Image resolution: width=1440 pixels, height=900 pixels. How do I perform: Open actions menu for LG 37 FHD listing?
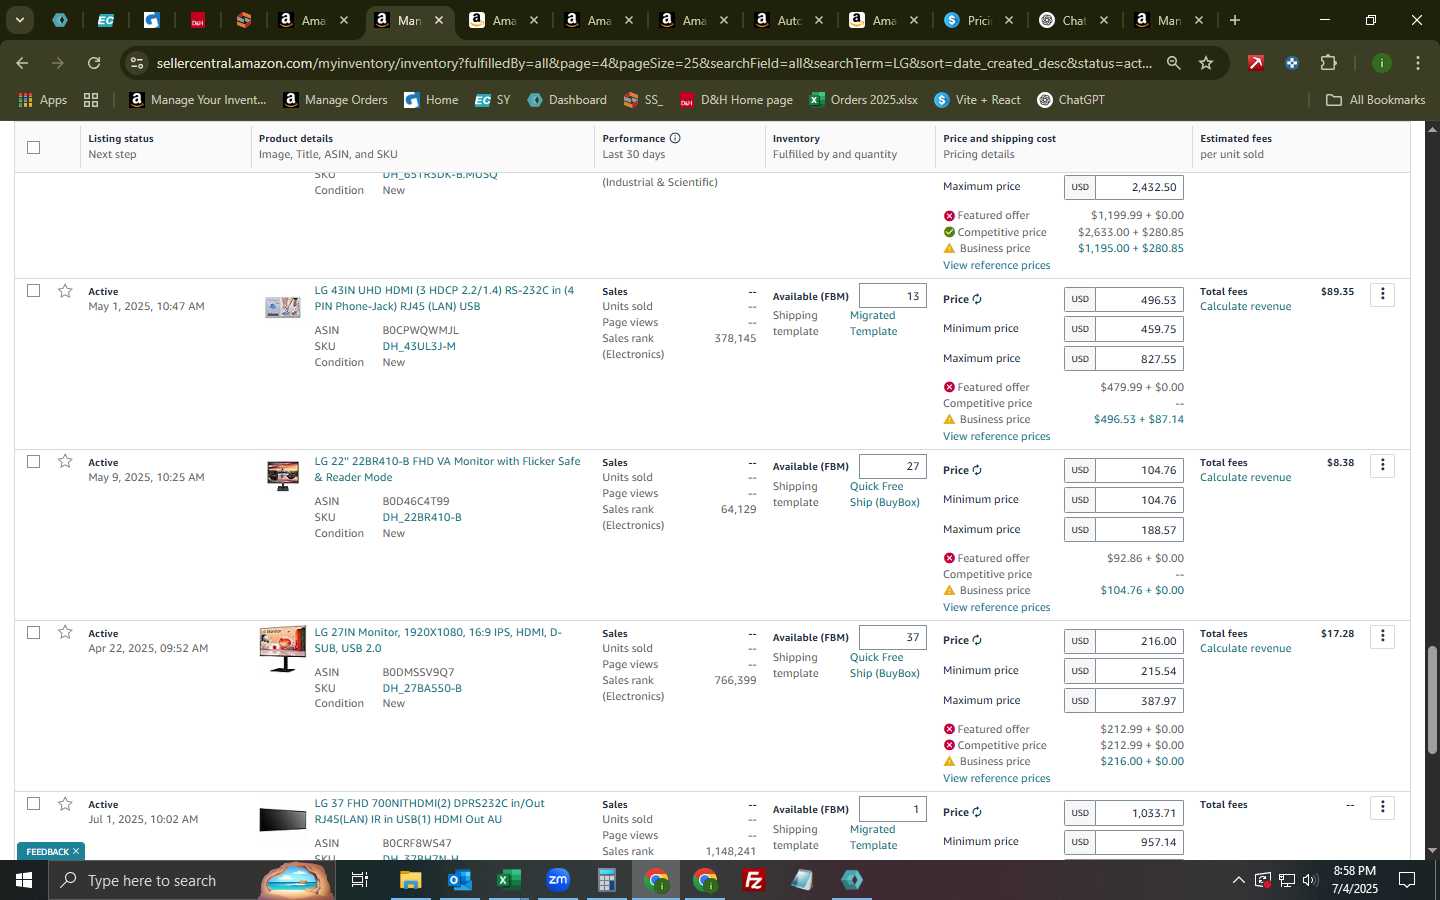pyautogui.click(x=1382, y=807)
